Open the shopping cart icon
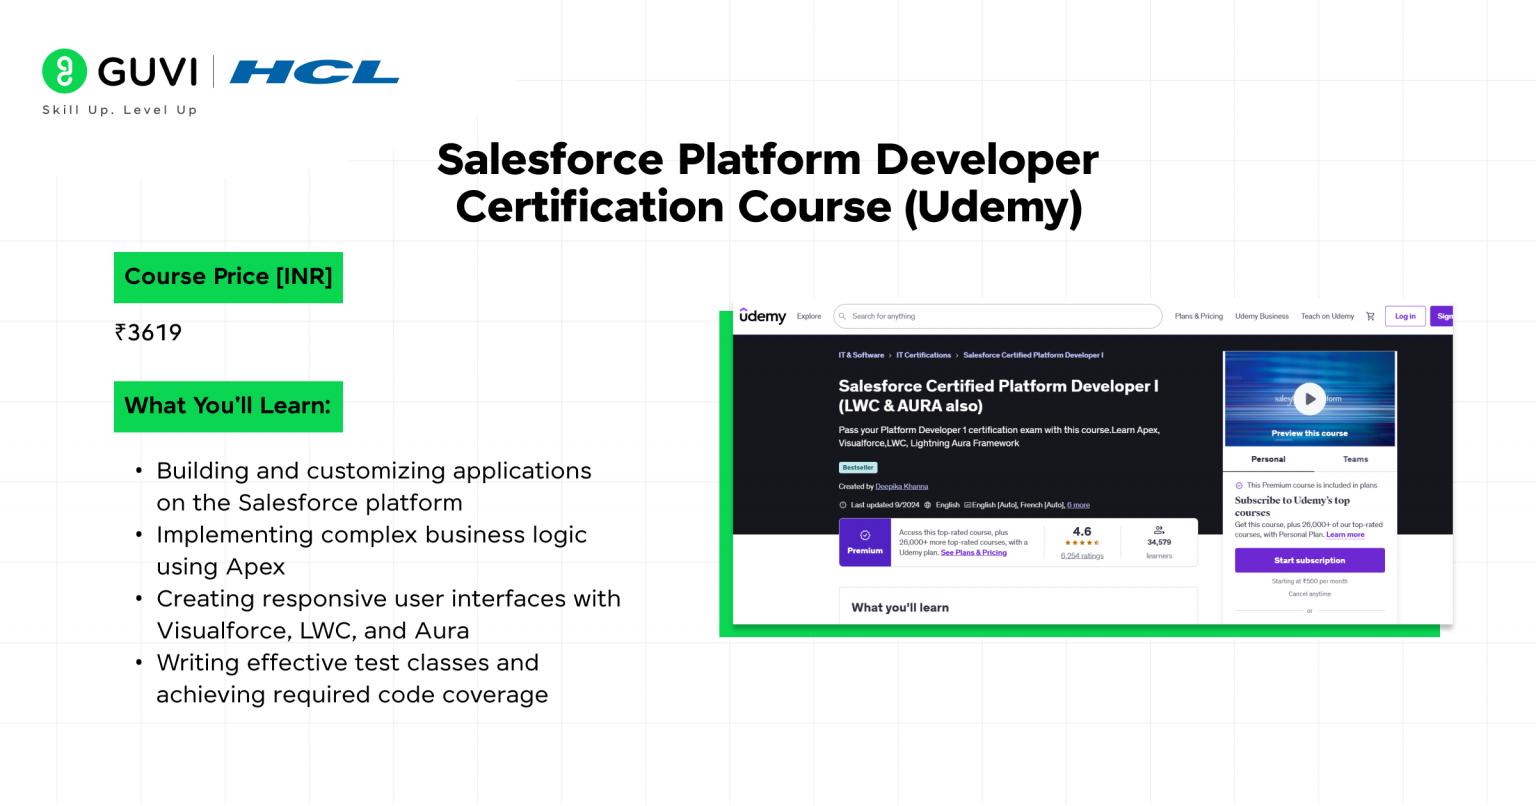The width and height of the screenshot is (1536, 806). click(1370, 316)
